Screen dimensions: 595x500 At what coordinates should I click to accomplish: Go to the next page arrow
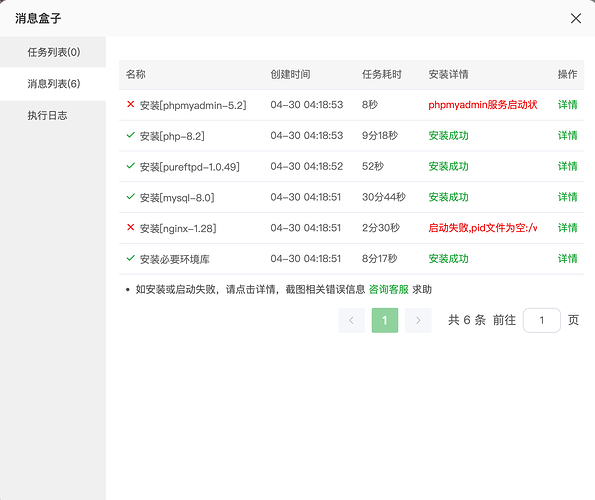click(x=418, y=320)
